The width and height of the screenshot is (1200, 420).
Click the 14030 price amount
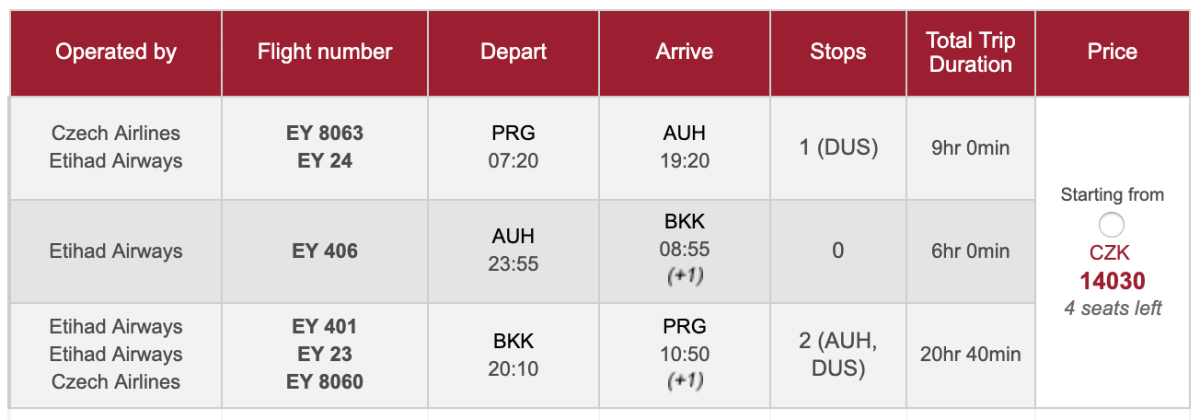1112,282
